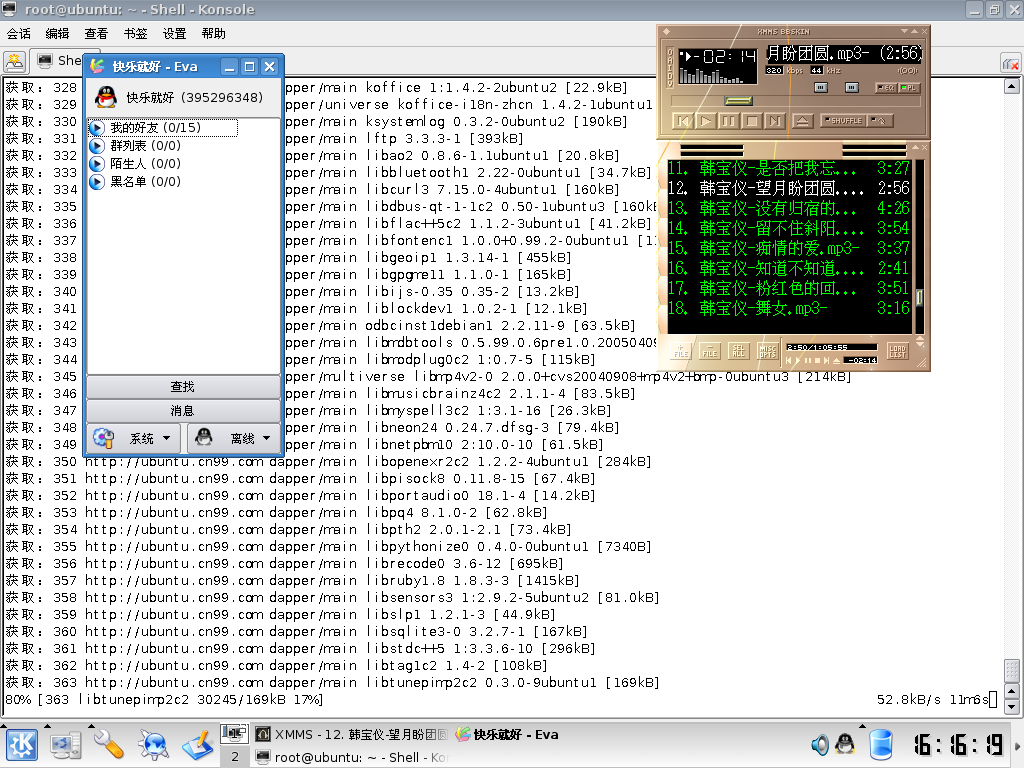Click the XMMS playlist scrollbar thumb
The height and width of the screenshot is (768, 1024).
(920, 298)
